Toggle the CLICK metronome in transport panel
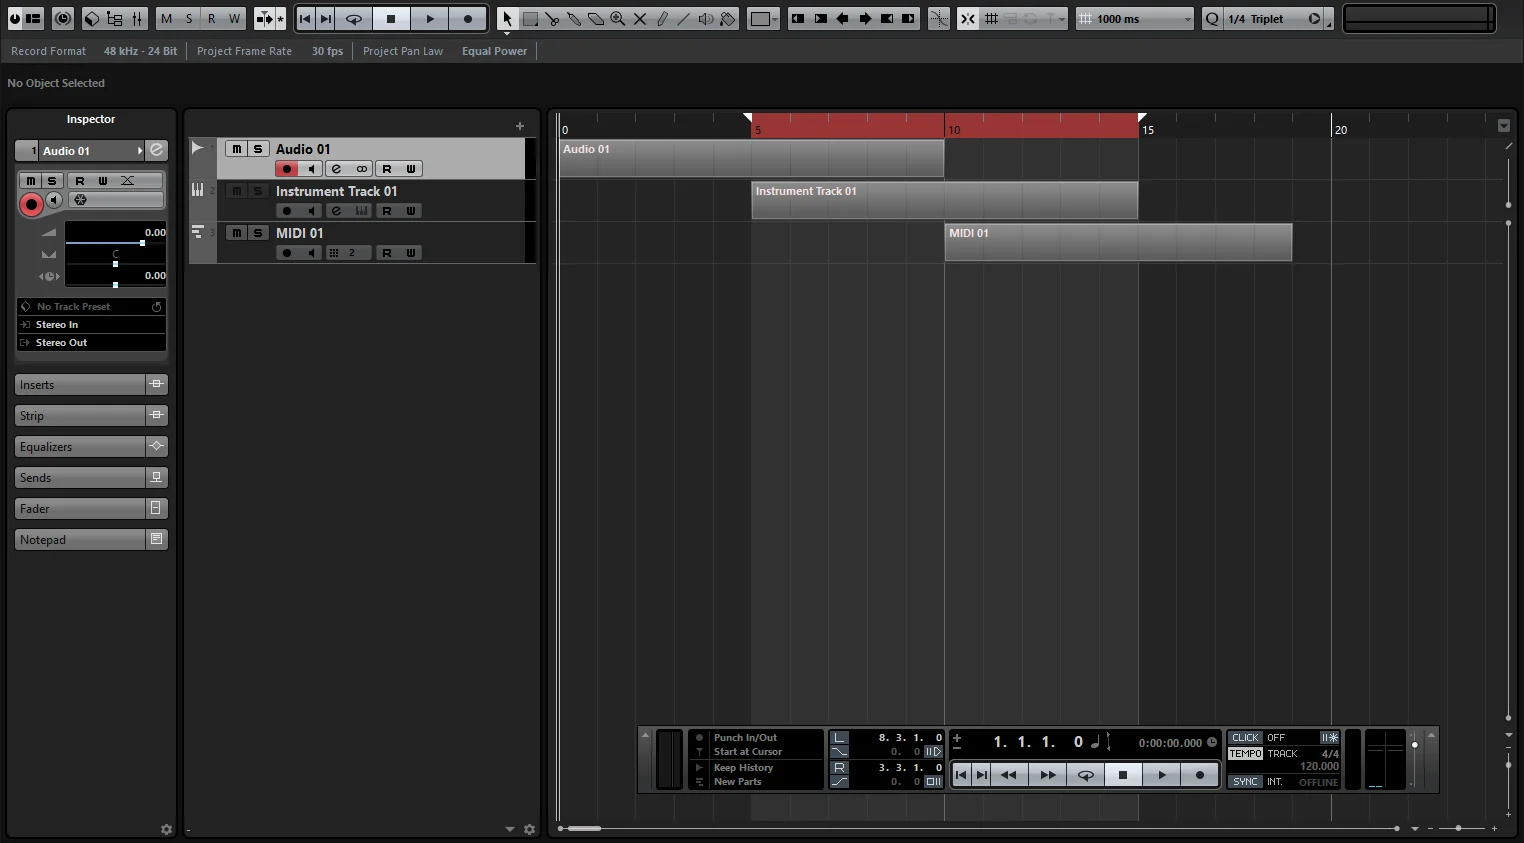The width and height of the screenshot is (1524, 843). [x=1245, y=738]
